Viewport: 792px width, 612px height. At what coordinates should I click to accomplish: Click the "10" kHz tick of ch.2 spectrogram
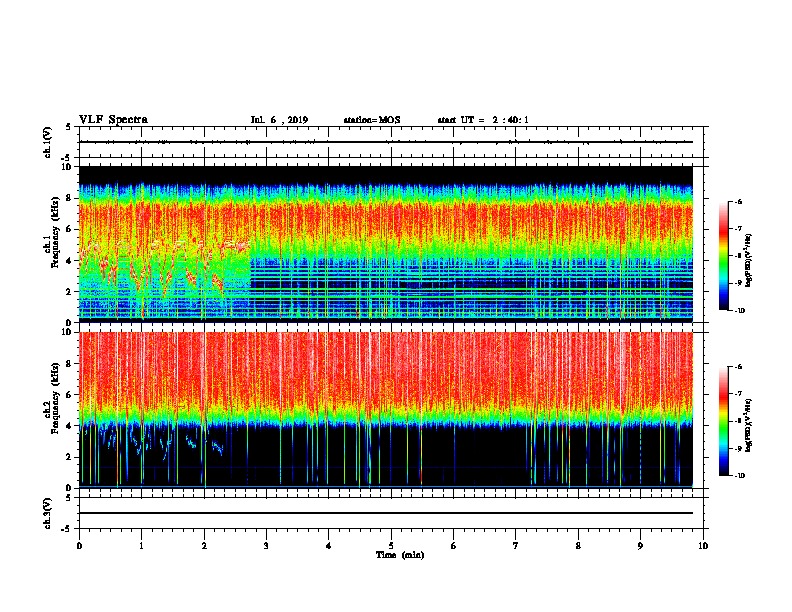click(69, 332)
